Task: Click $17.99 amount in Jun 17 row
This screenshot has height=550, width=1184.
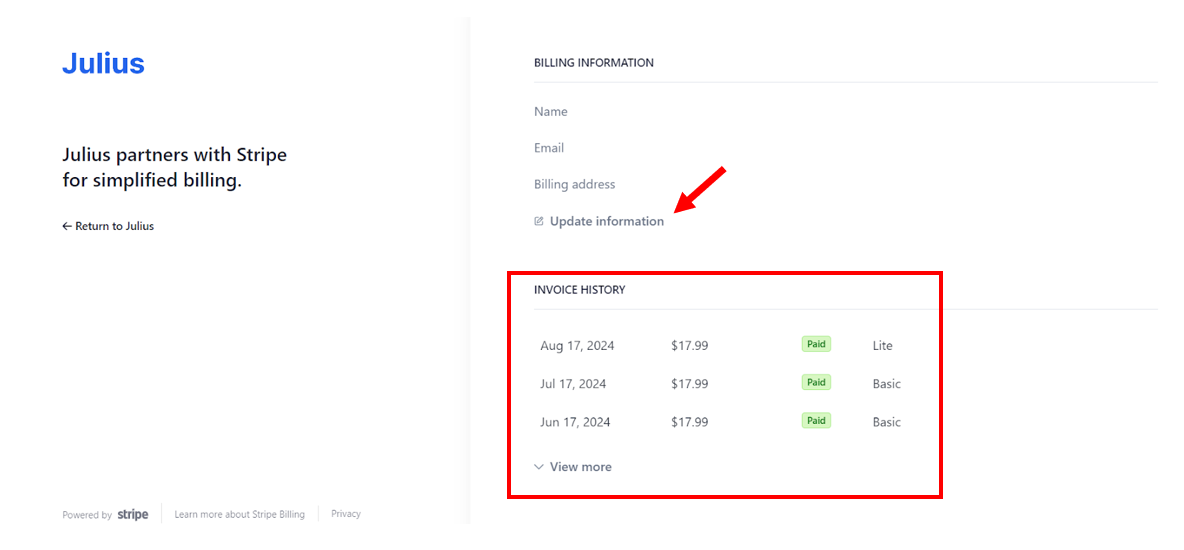Action: point(689,422)
